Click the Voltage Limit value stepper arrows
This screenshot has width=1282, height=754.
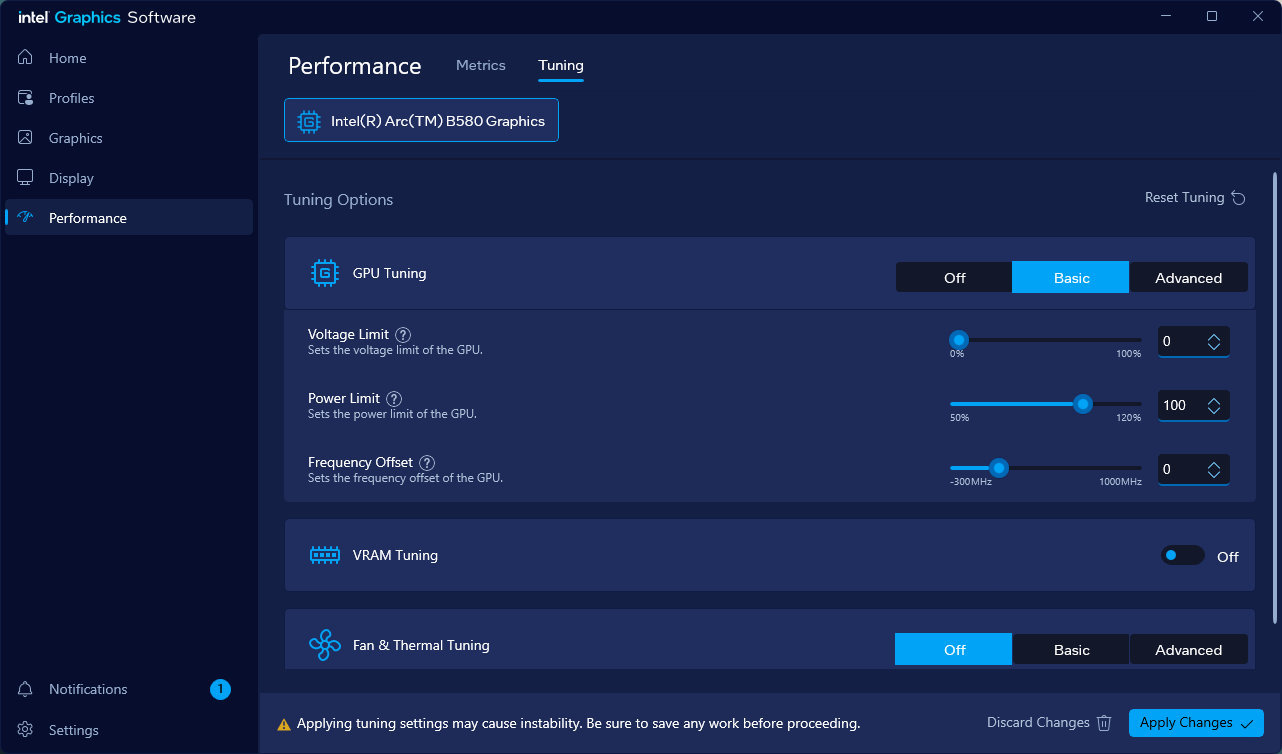coord(1214,342)
